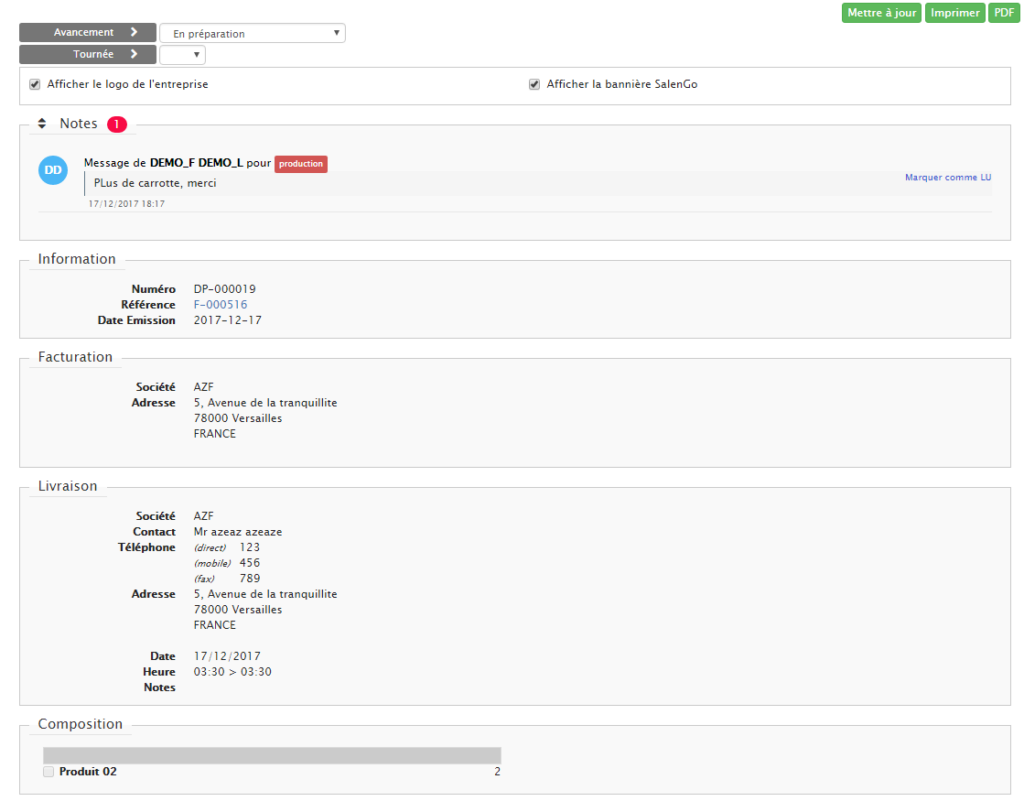This screenshot has width=1024, height=801.
Task: Export using the PDF button
Action: 1004,13
